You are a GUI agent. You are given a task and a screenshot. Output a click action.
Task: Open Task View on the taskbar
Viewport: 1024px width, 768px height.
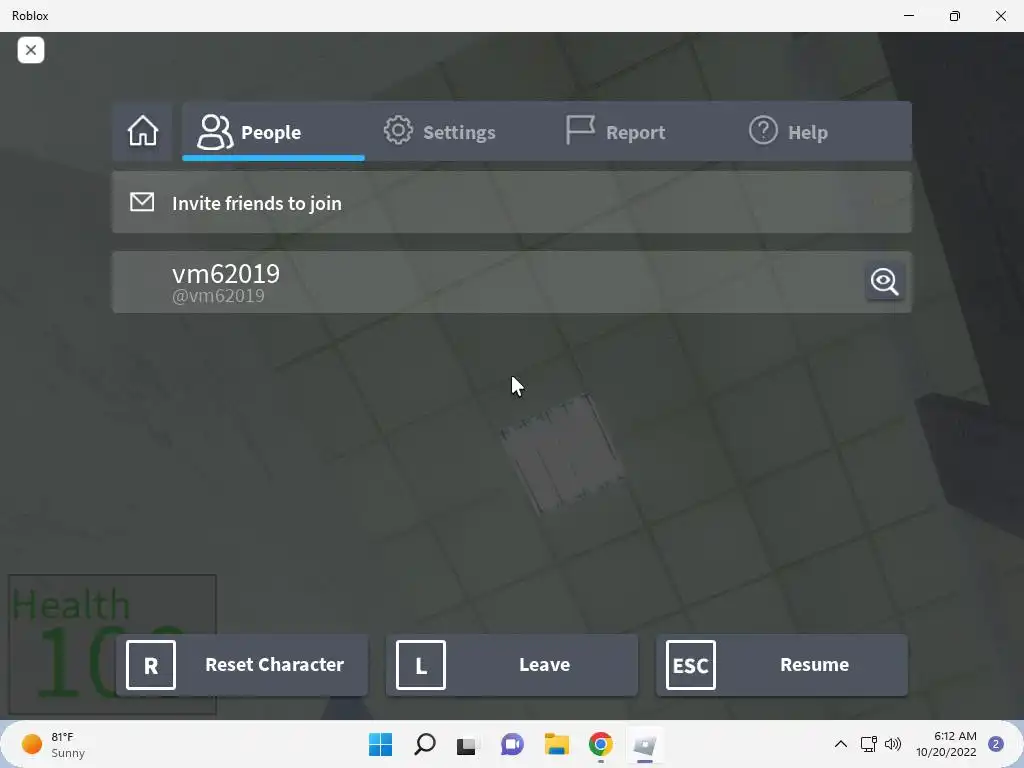point(466,744)
